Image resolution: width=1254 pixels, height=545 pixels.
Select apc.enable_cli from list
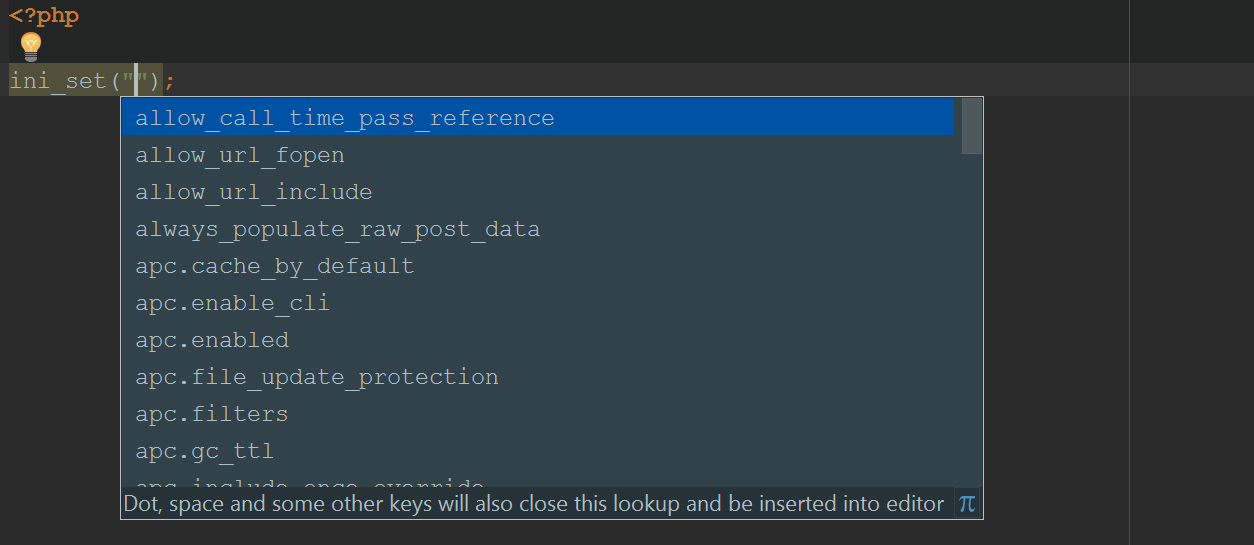(538, 303)
